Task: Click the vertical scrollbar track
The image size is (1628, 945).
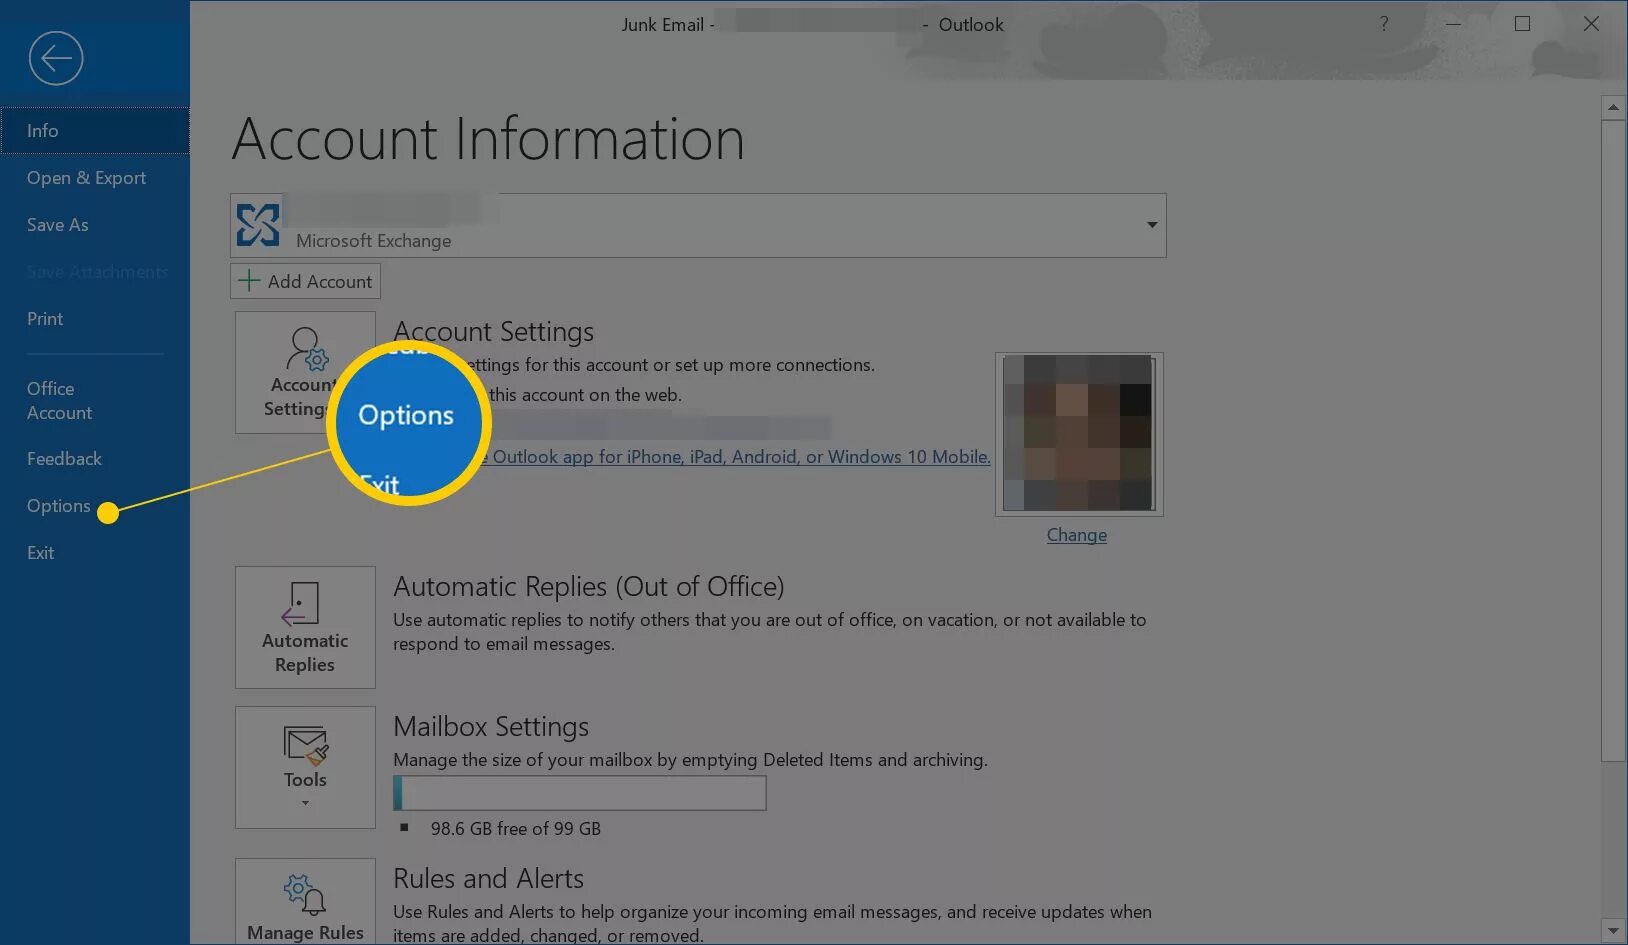Action: 1612,840
